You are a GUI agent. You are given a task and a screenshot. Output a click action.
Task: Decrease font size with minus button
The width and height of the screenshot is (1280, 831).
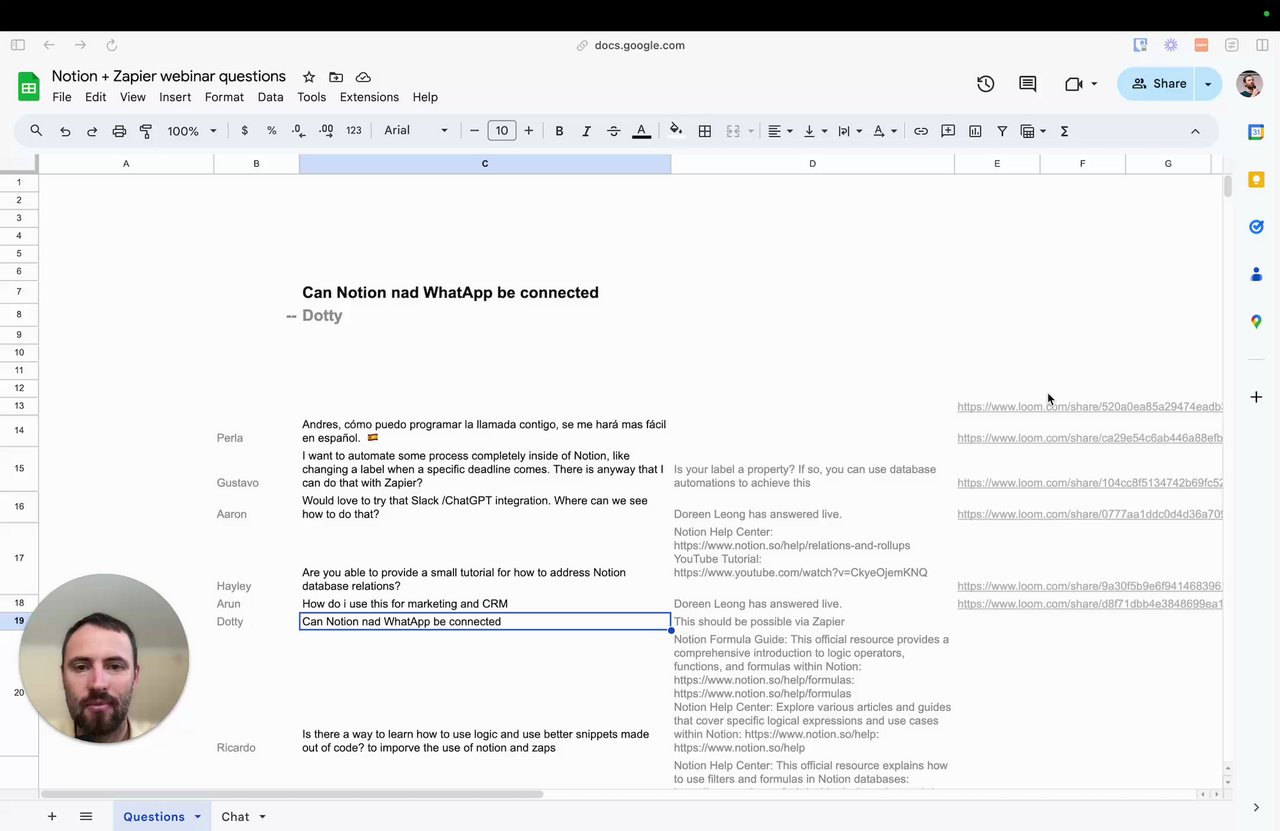(475, 131)
